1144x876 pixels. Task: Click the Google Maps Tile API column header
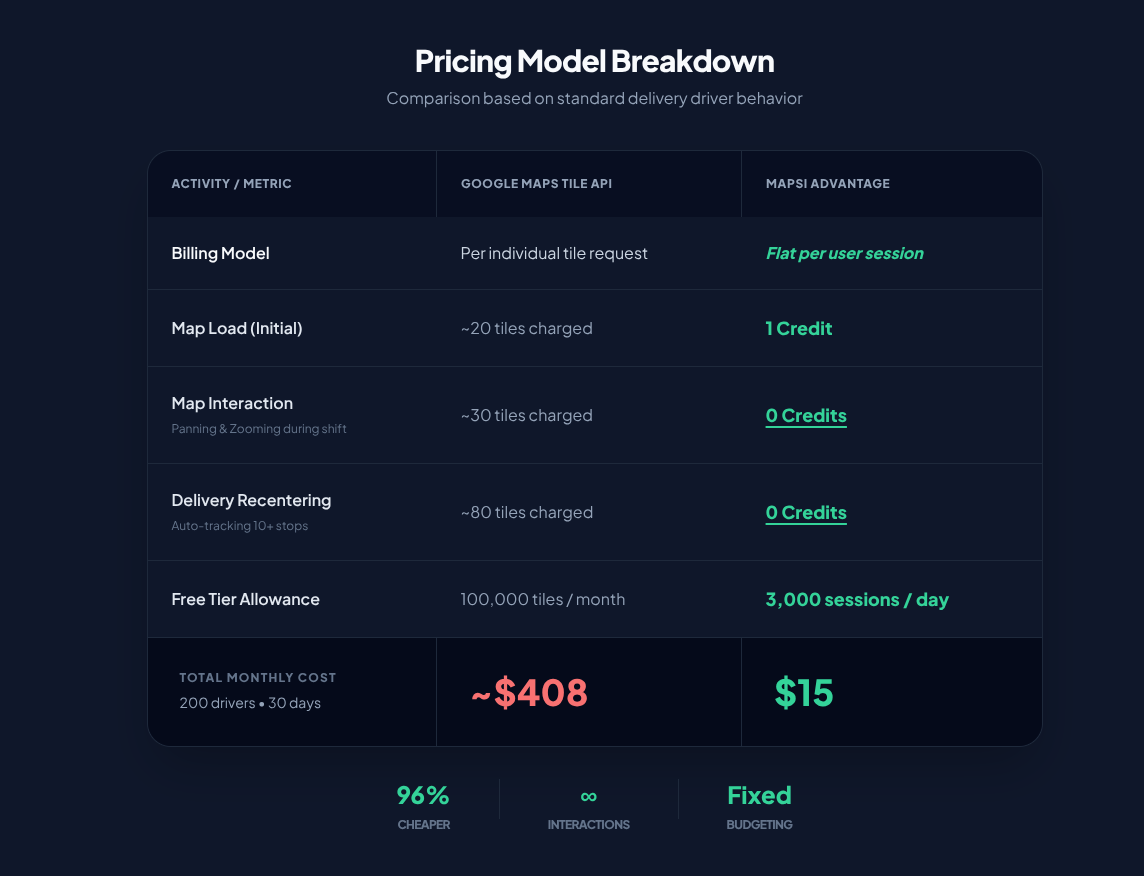point(536,184)
